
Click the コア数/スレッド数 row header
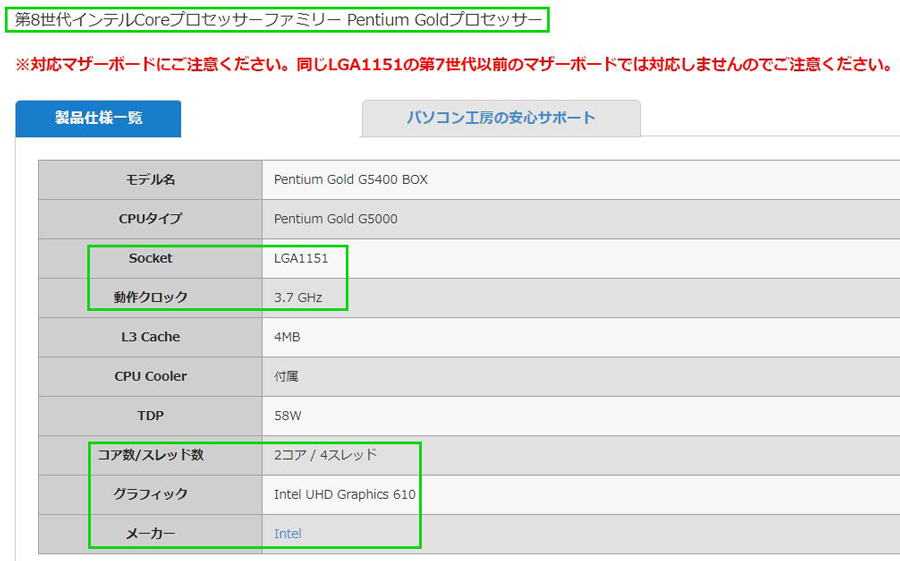150,455
